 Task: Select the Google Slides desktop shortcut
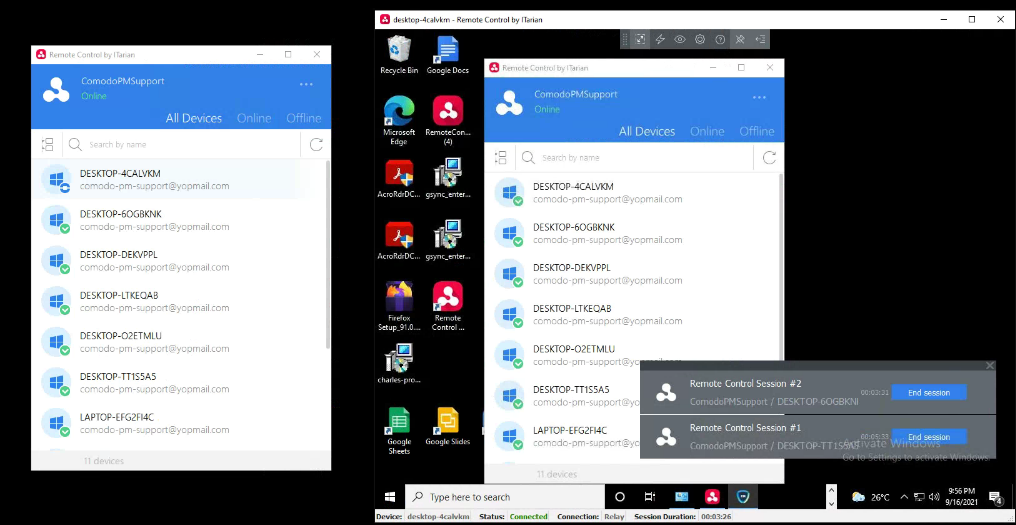[x=448, y=426]
